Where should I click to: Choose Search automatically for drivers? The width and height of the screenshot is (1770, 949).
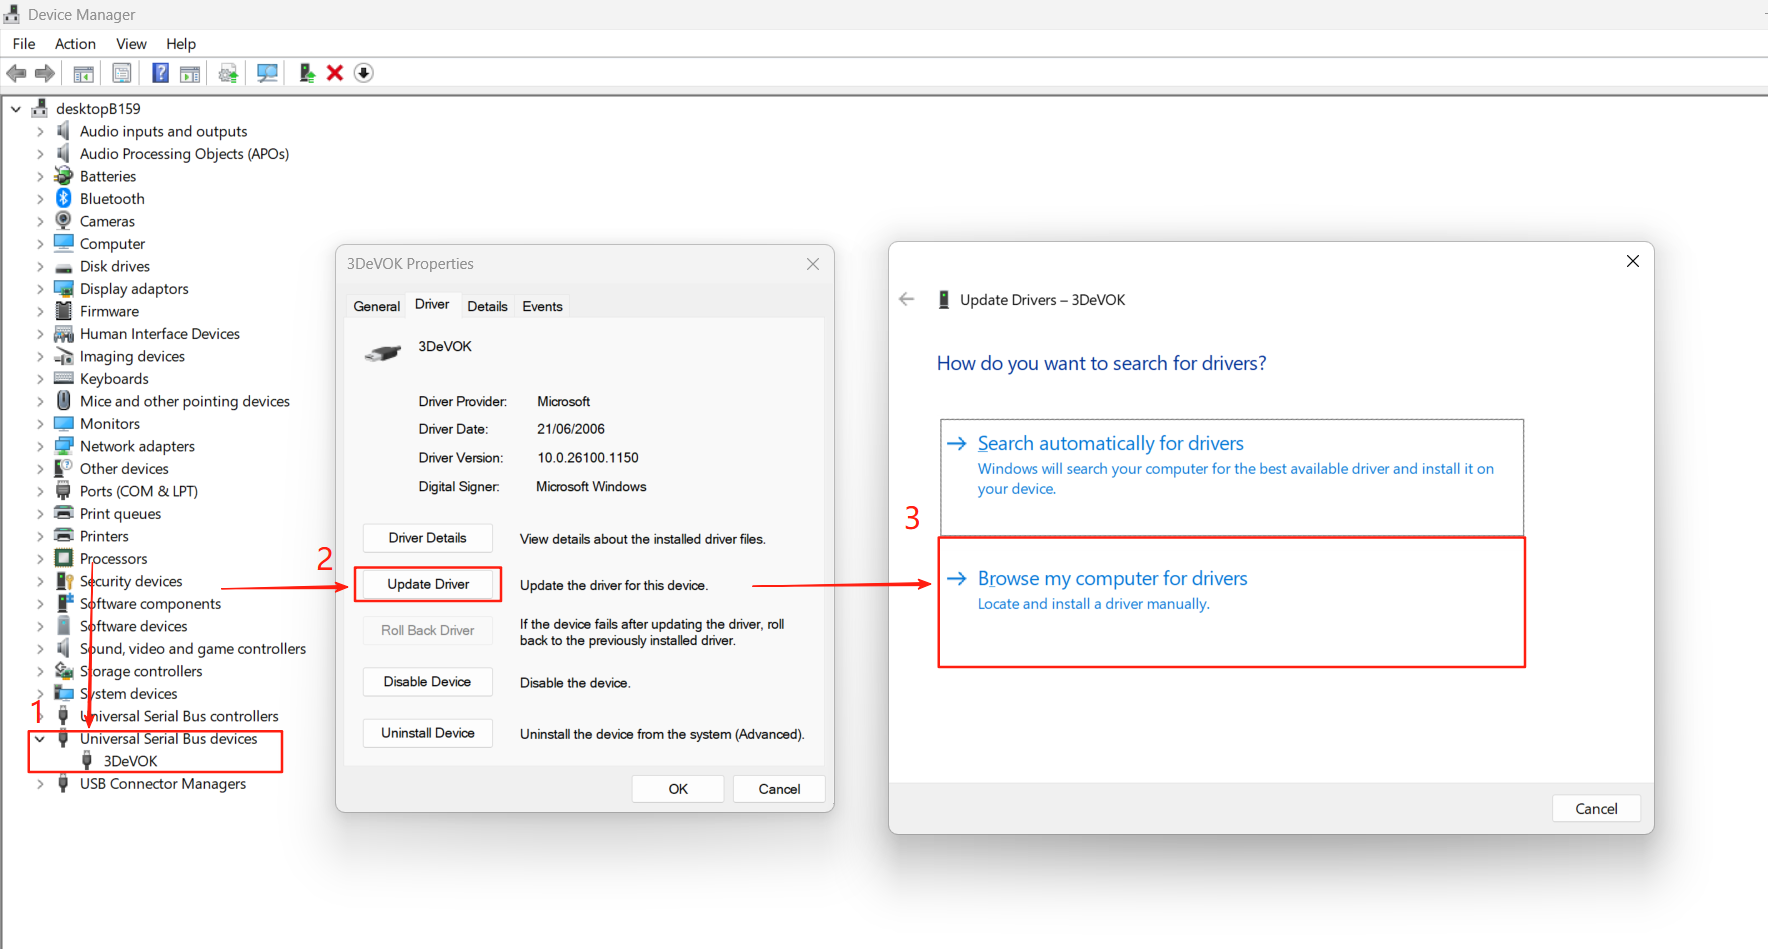click(1231, 477)
